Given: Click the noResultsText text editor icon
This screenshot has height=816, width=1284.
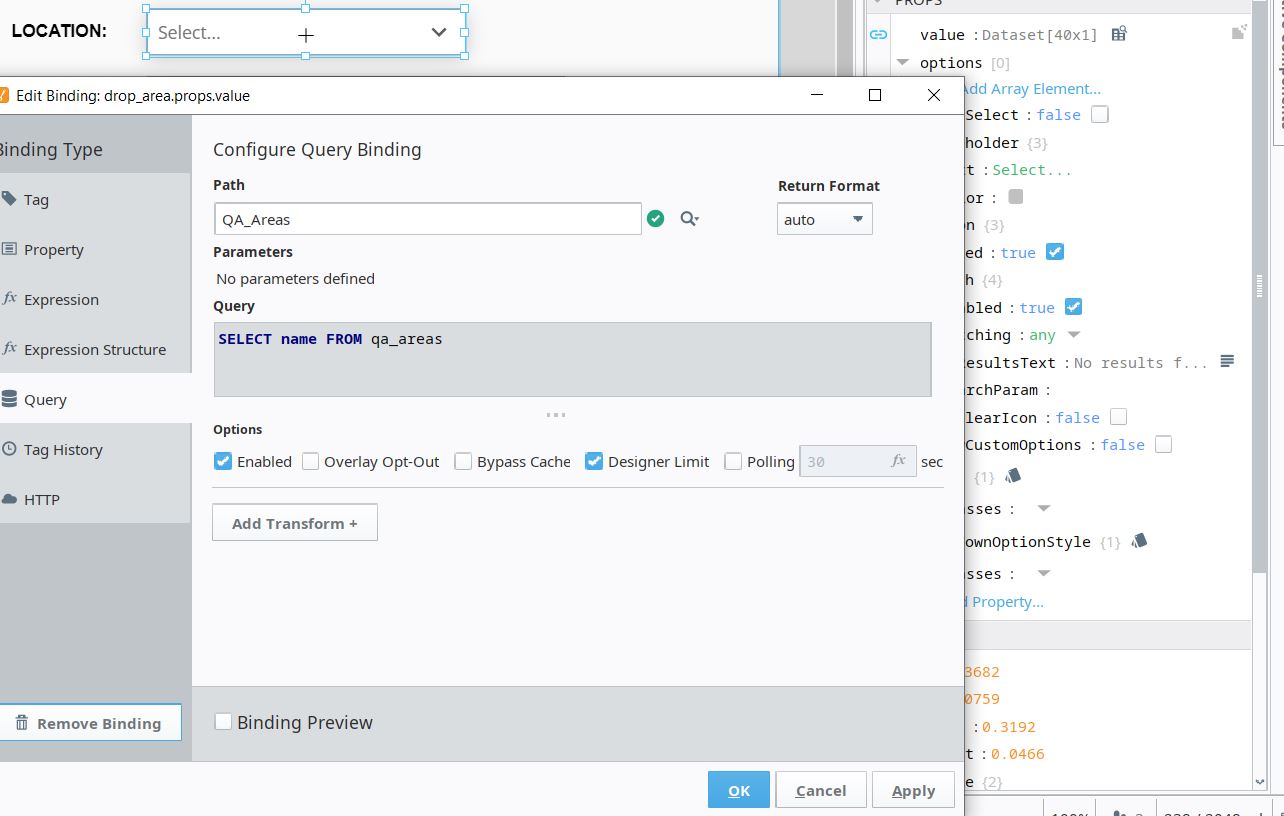Looking at the screenshot, I should pos(1227,361).
